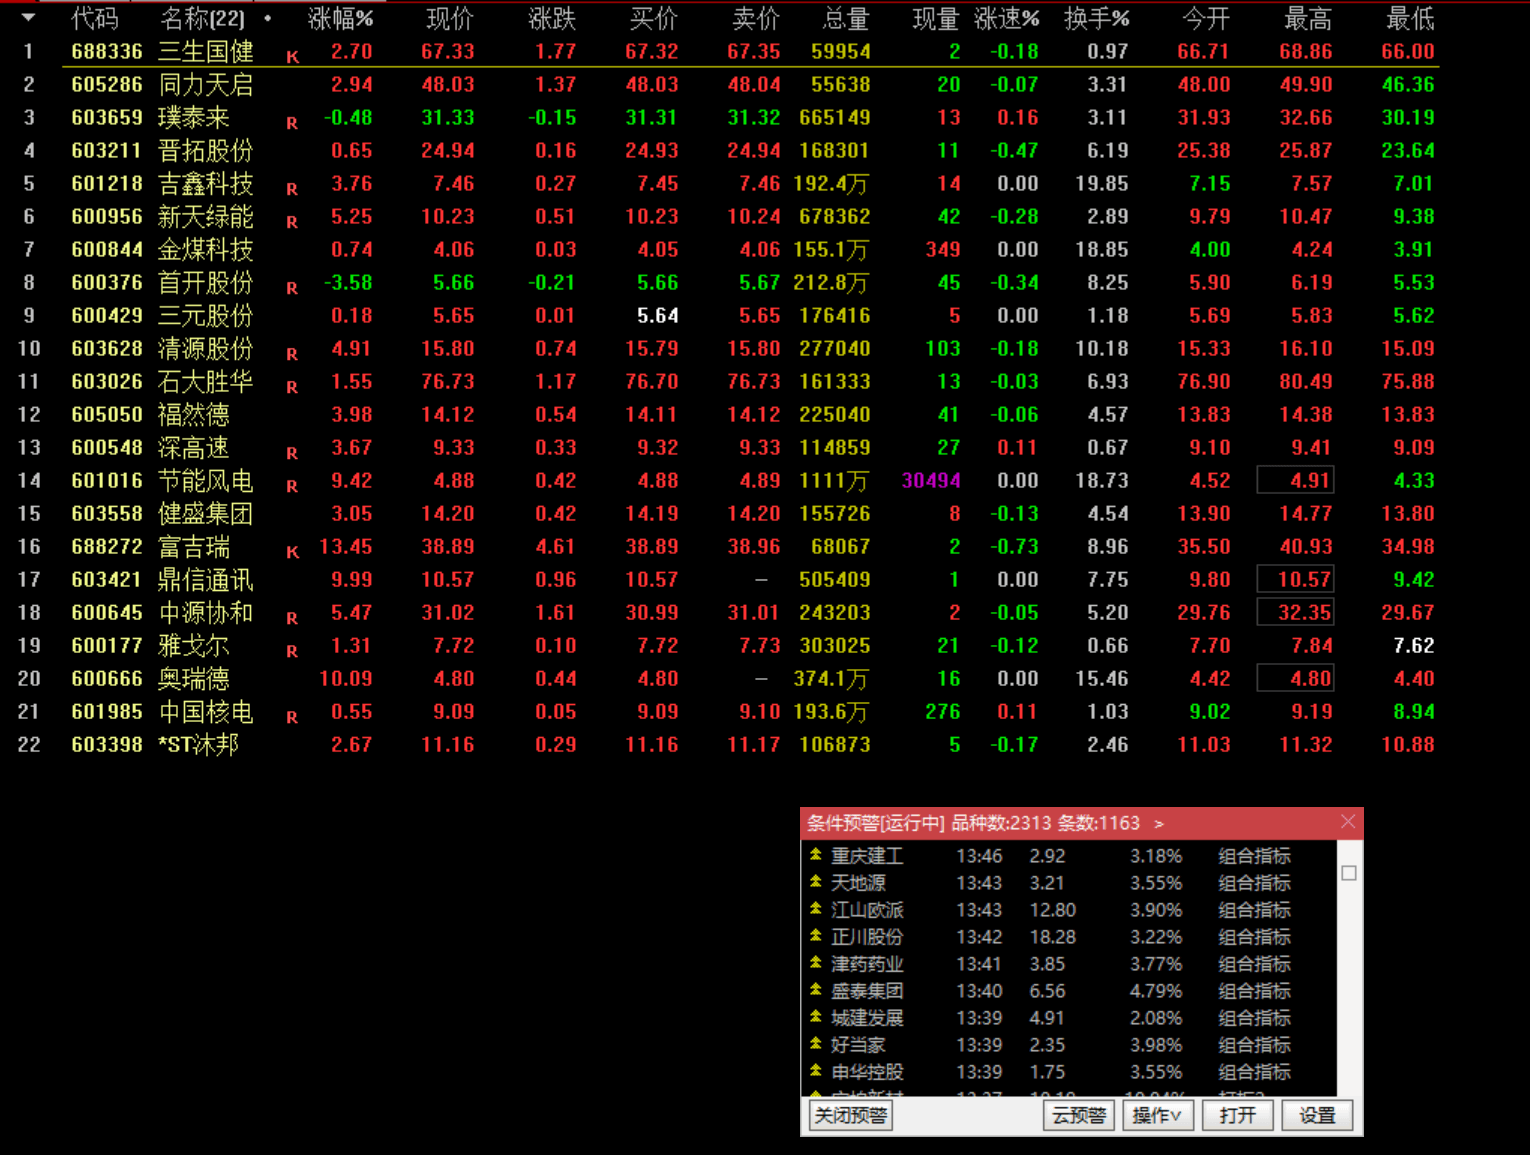The image size is (1530, 1155).
Task: Select the stock name 福然德
Action: pos(194,414)
